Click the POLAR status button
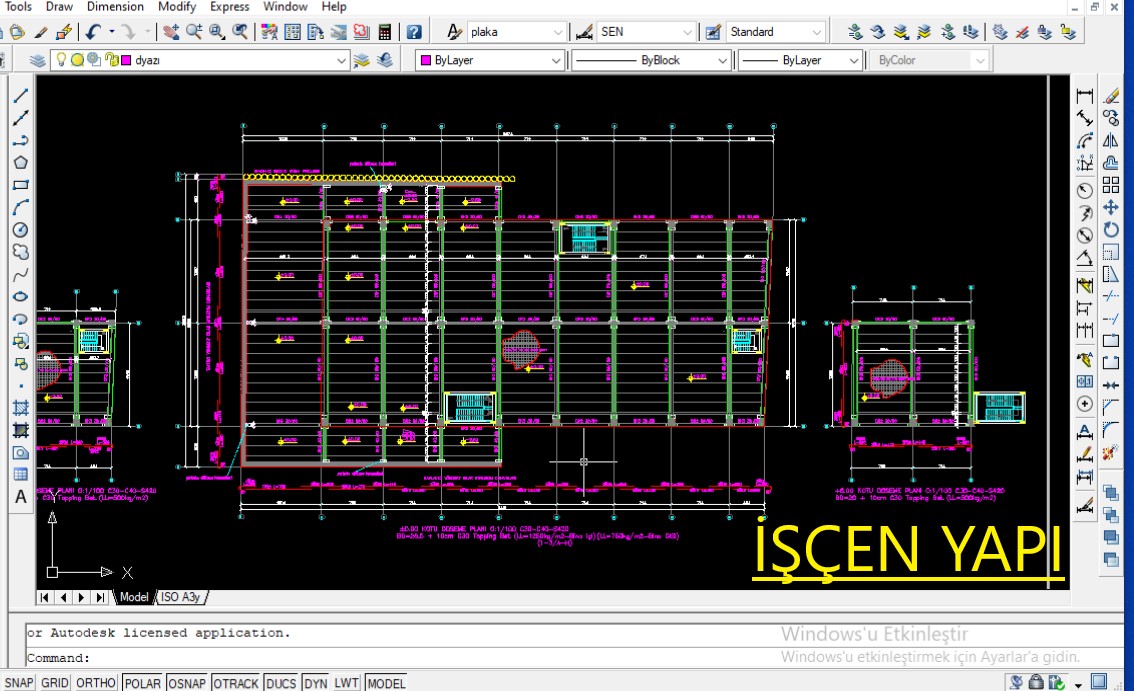 click(x=142, y=683)
